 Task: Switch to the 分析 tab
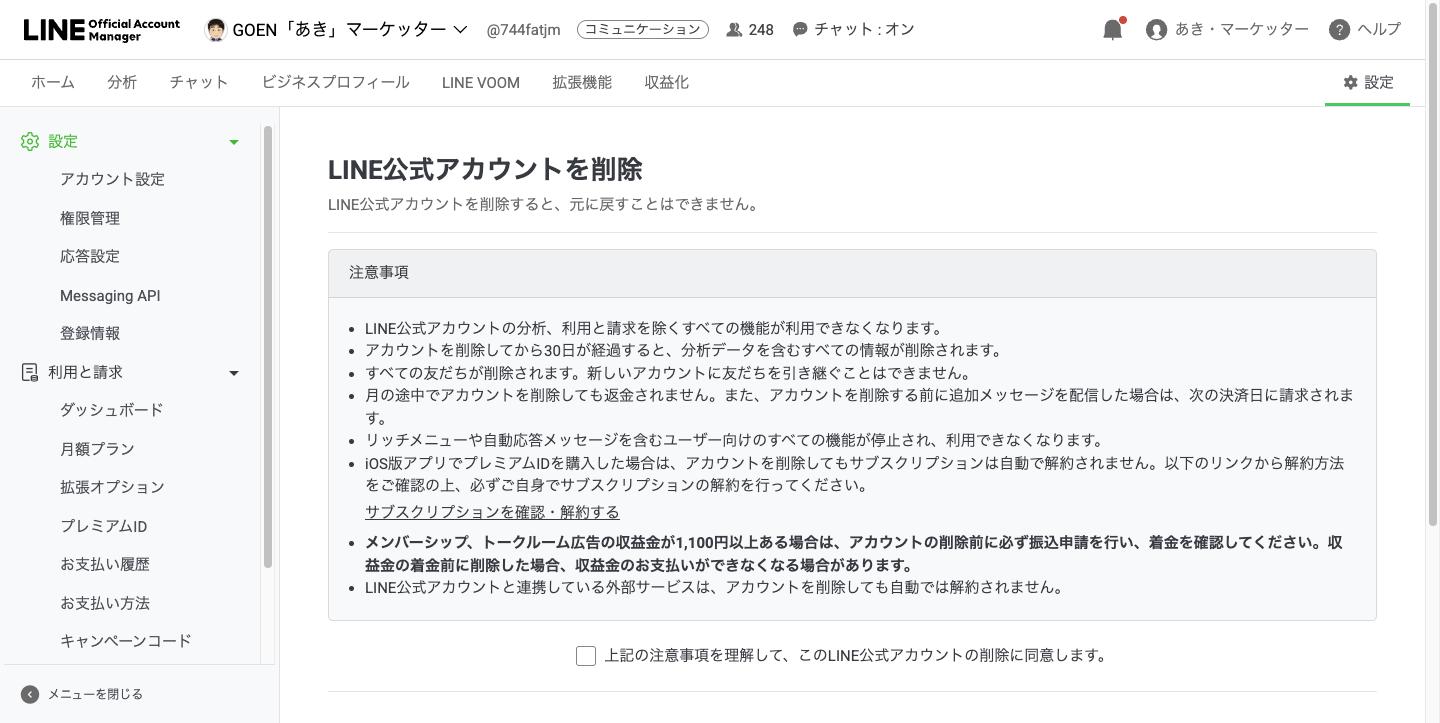coord(122,83)
